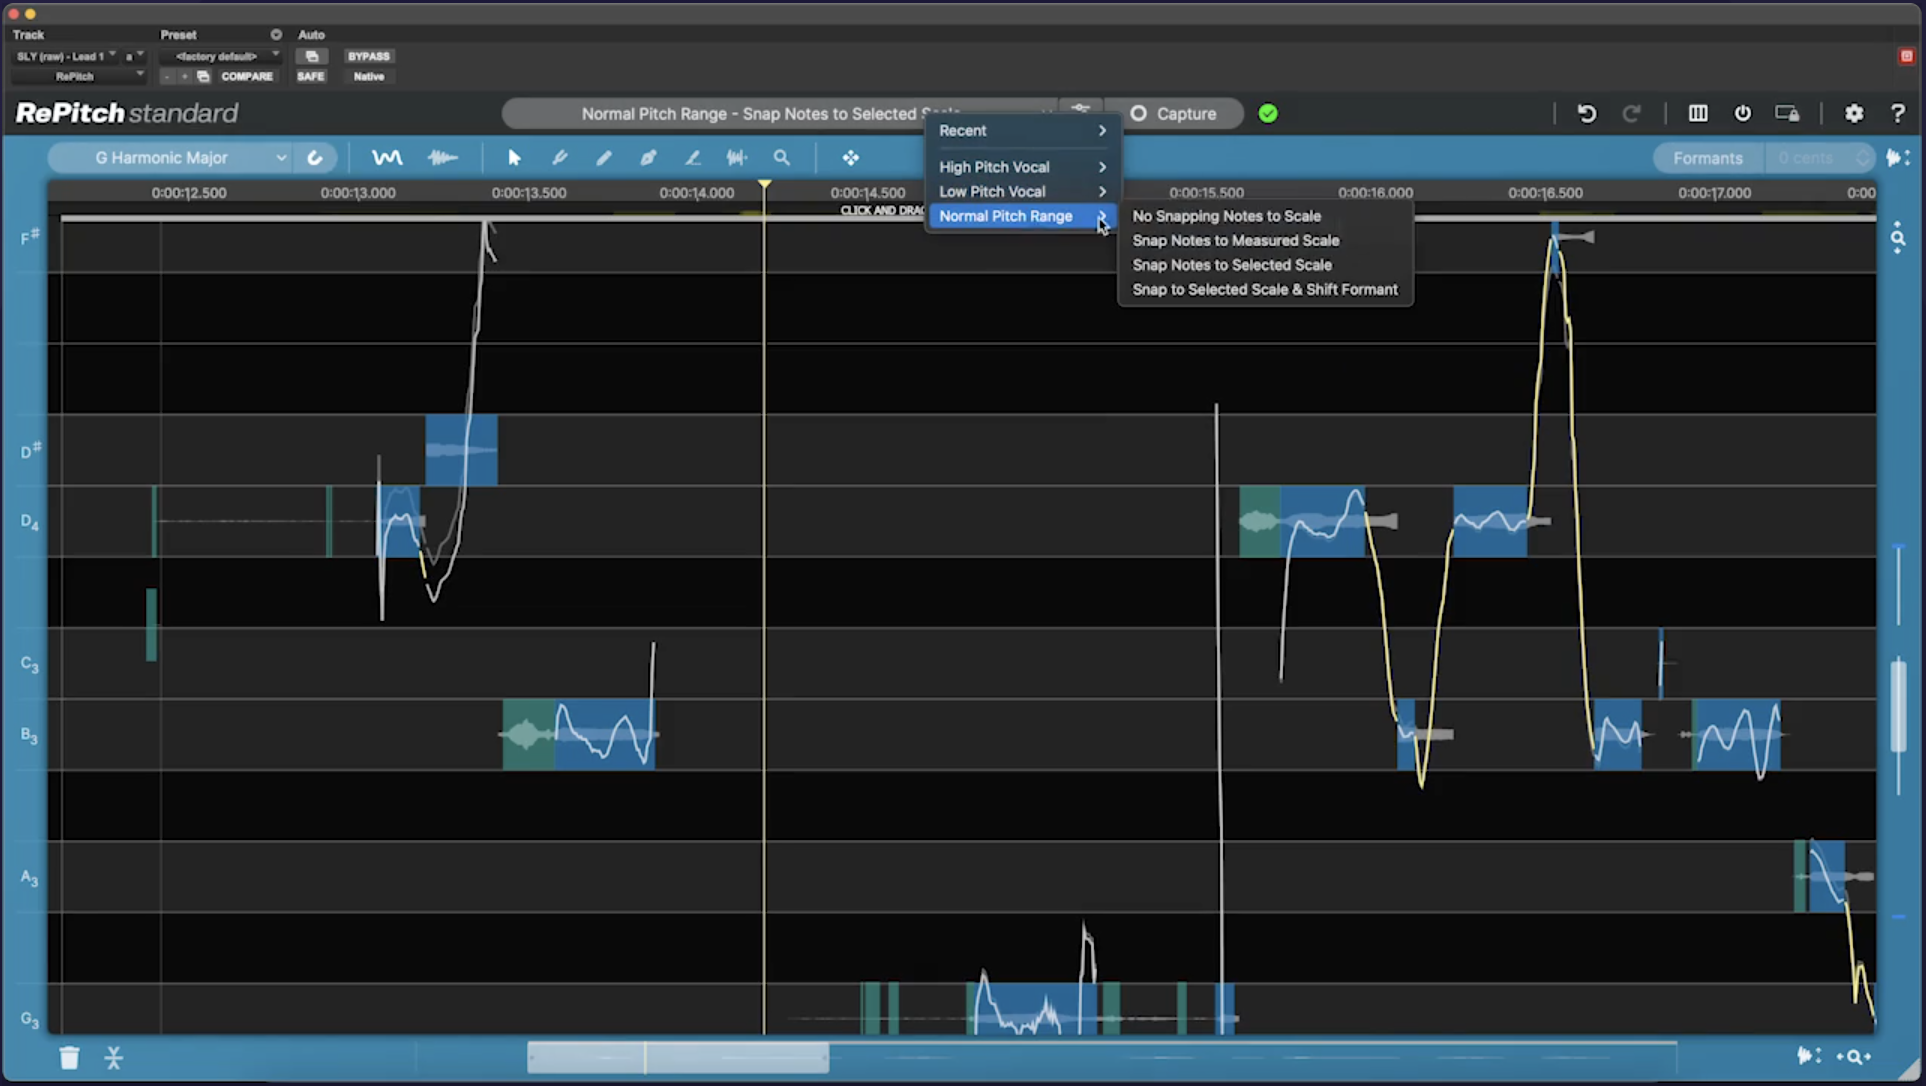This screenshot has width=1926, height=1086.
Task: Toggle the BYPASS button
Action: [369, 56]
